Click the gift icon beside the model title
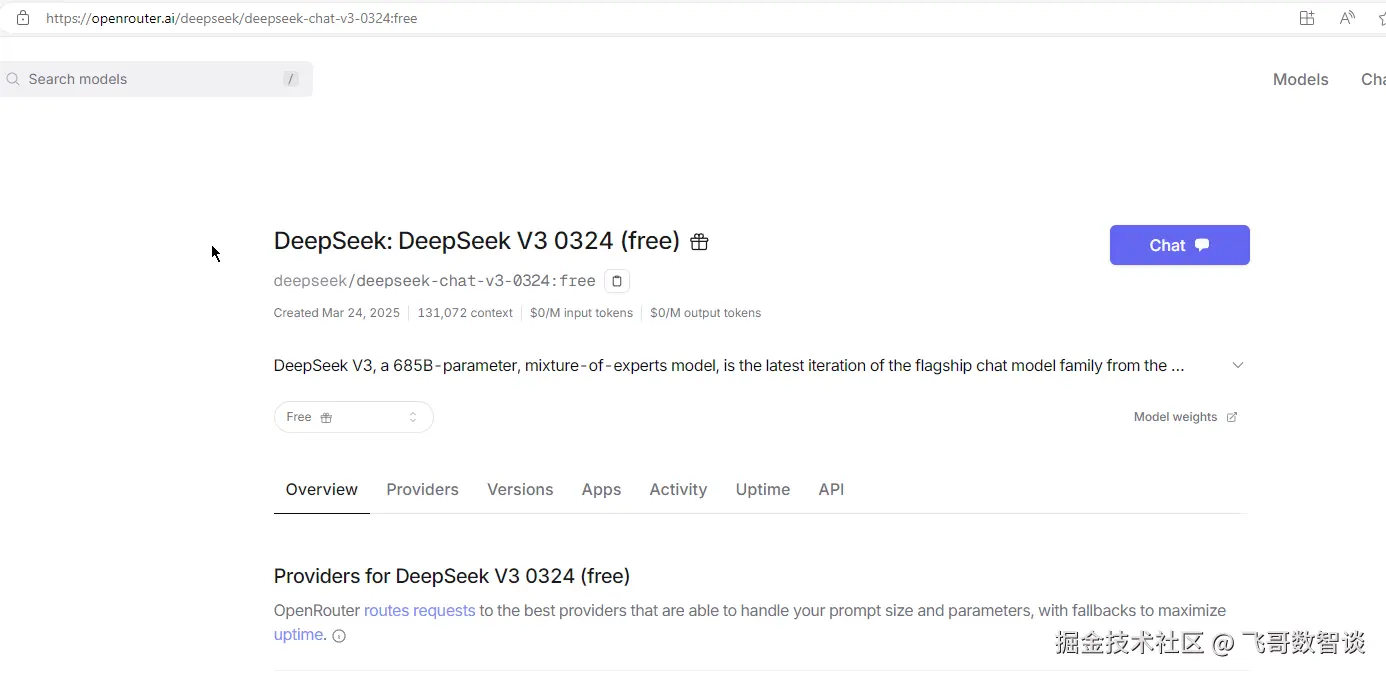 coord(699,242)
